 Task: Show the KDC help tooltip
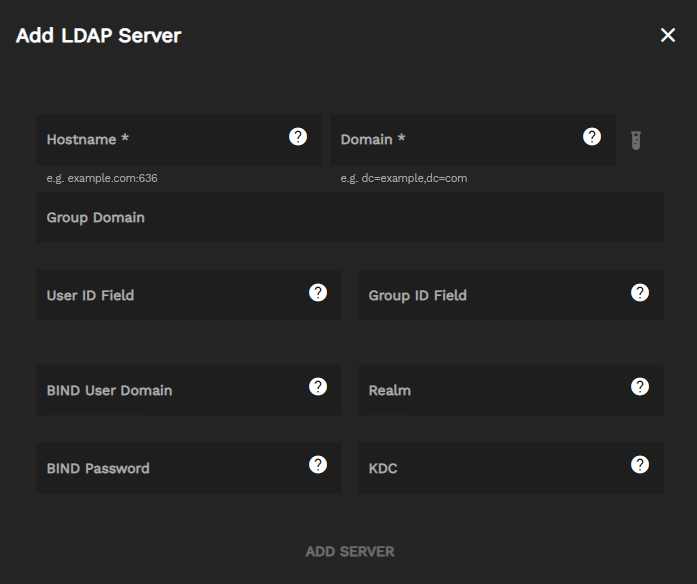[640, 465]
